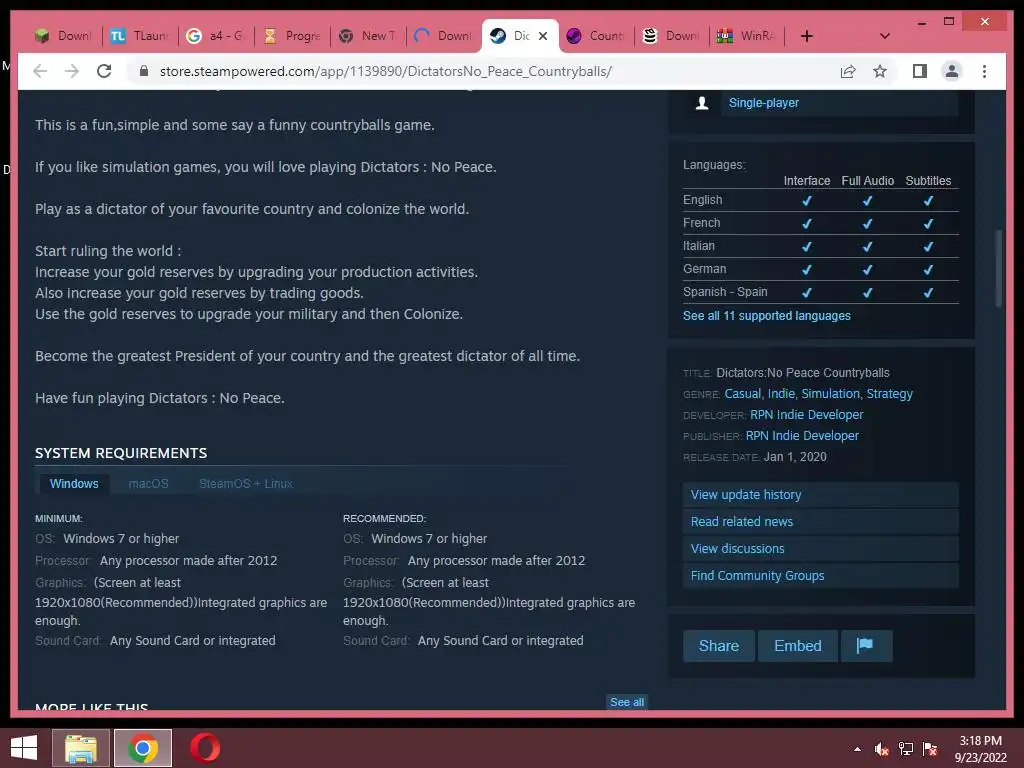Click the English interface checkmark
This screenshot has height=768, width=1024.
(807, 200)
